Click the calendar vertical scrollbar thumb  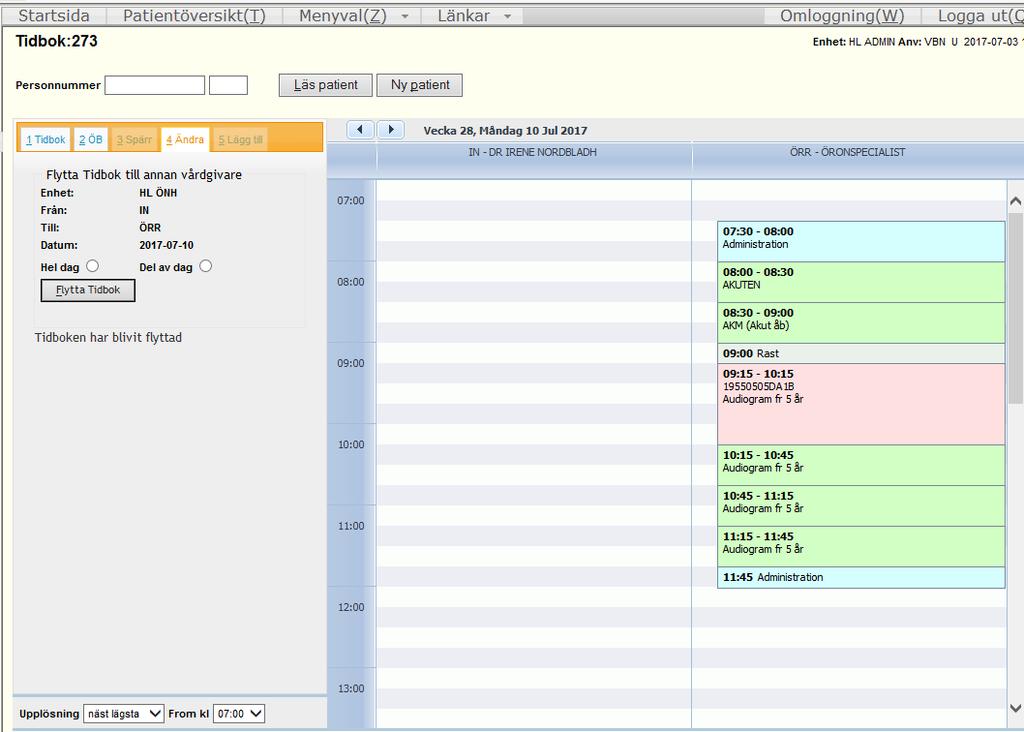[1016, 308]
